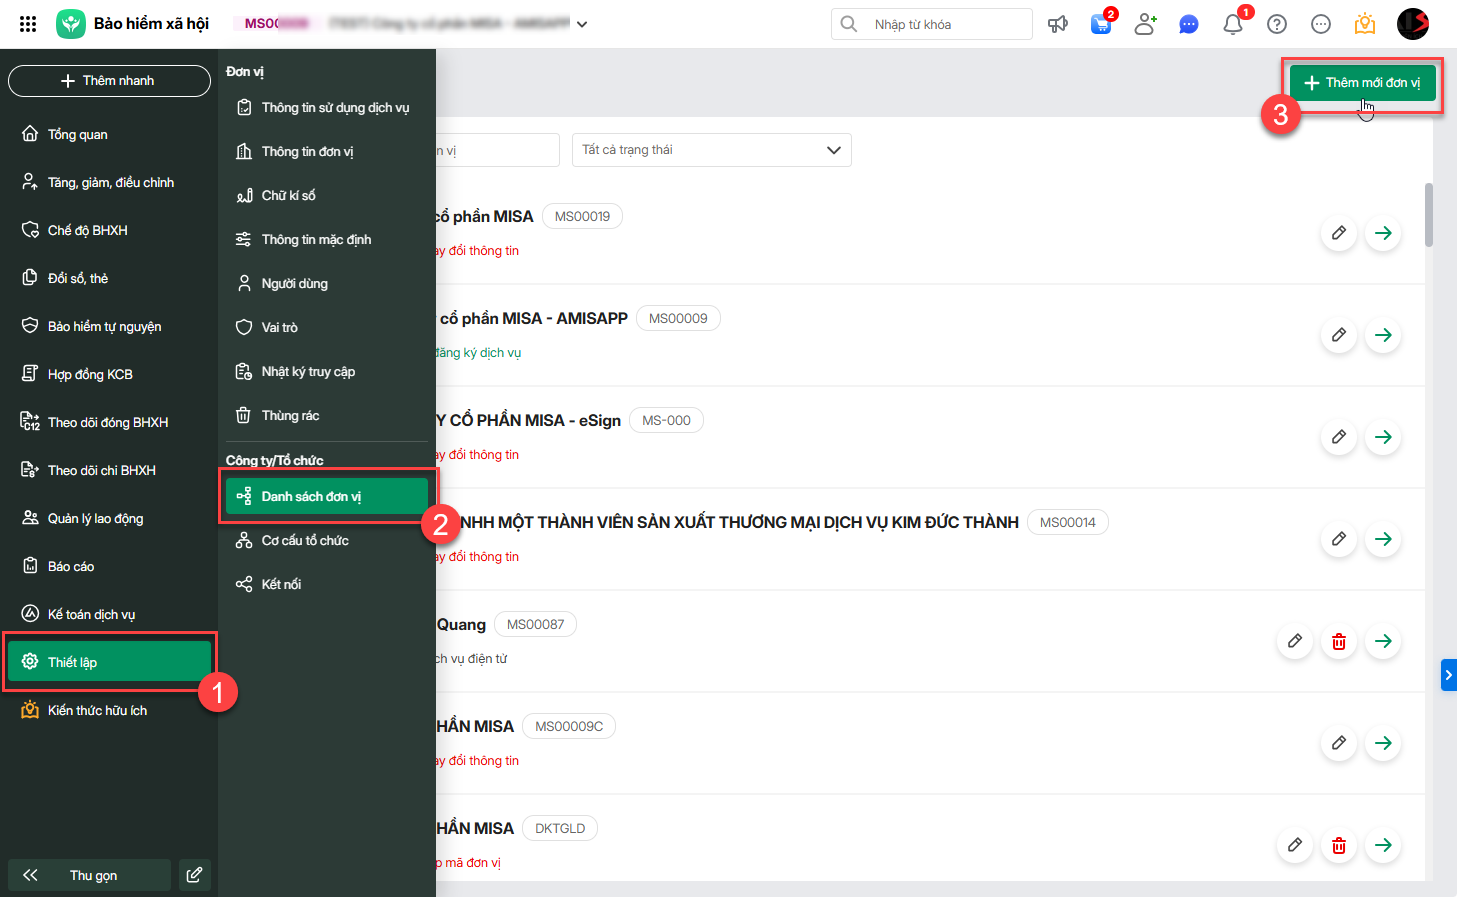Open unit DKTGLD with arrow icon
The image size is (1457, 897).
[1383, 845]
